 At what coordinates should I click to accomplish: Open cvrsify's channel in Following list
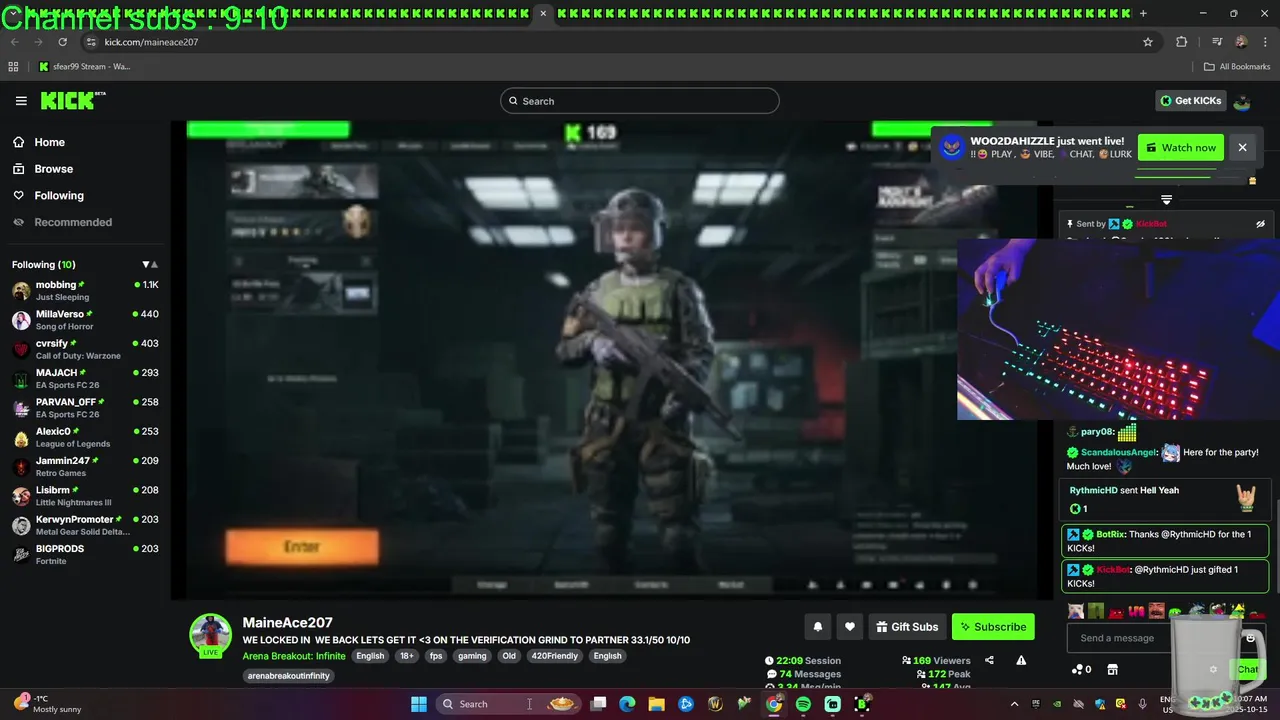click(x=85, y=349)
